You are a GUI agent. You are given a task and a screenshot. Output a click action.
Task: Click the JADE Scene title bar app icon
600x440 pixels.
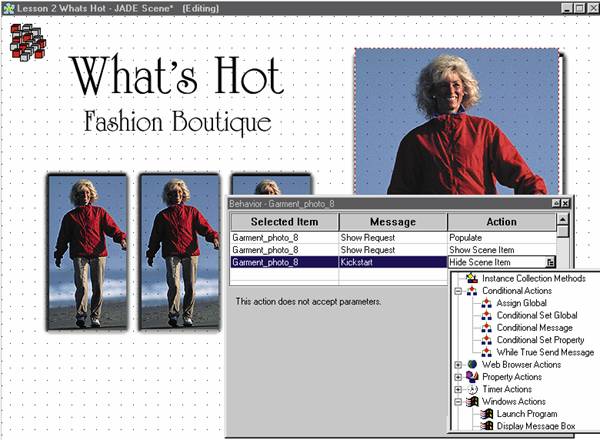(x=8, y=8)
